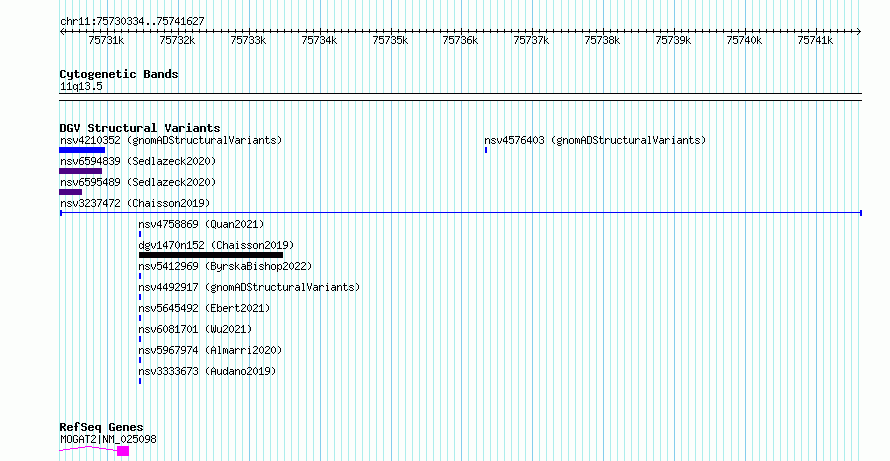Click the blue marker under nsv4758869

click(140, 234)
